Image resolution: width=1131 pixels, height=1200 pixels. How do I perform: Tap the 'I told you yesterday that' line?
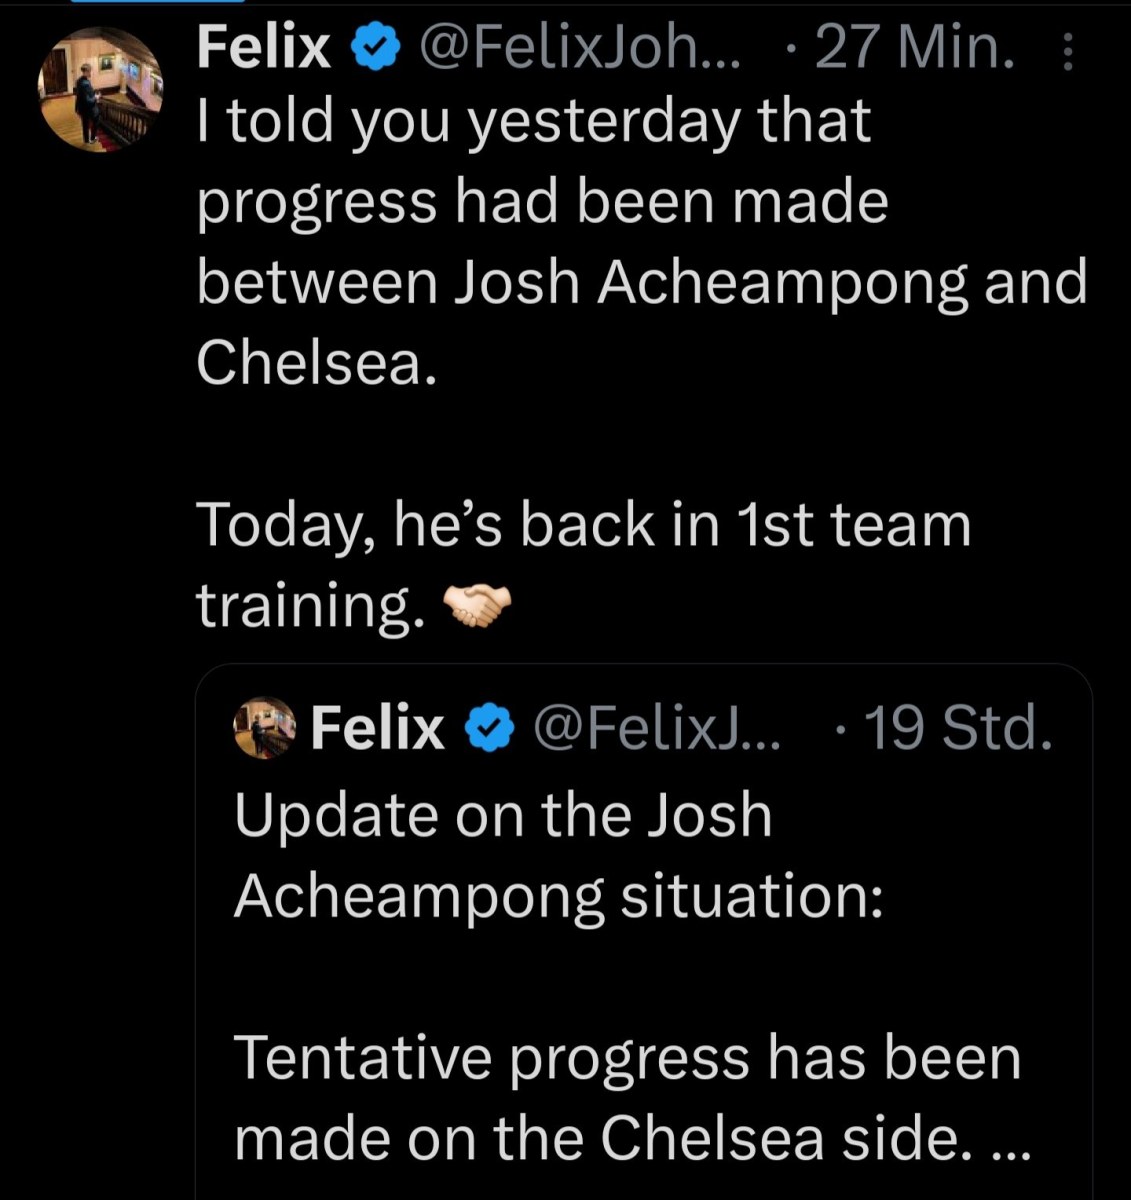coord(534,122)
